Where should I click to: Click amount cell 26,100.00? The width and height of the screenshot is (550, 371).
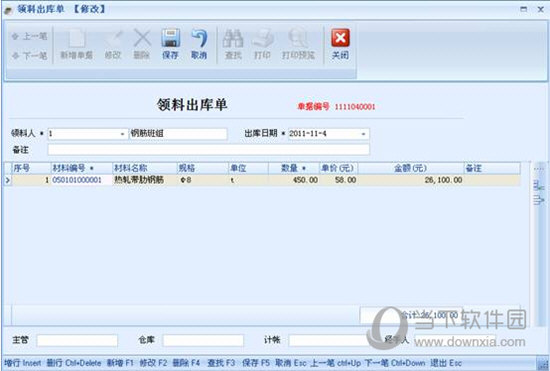coord(411,180)
